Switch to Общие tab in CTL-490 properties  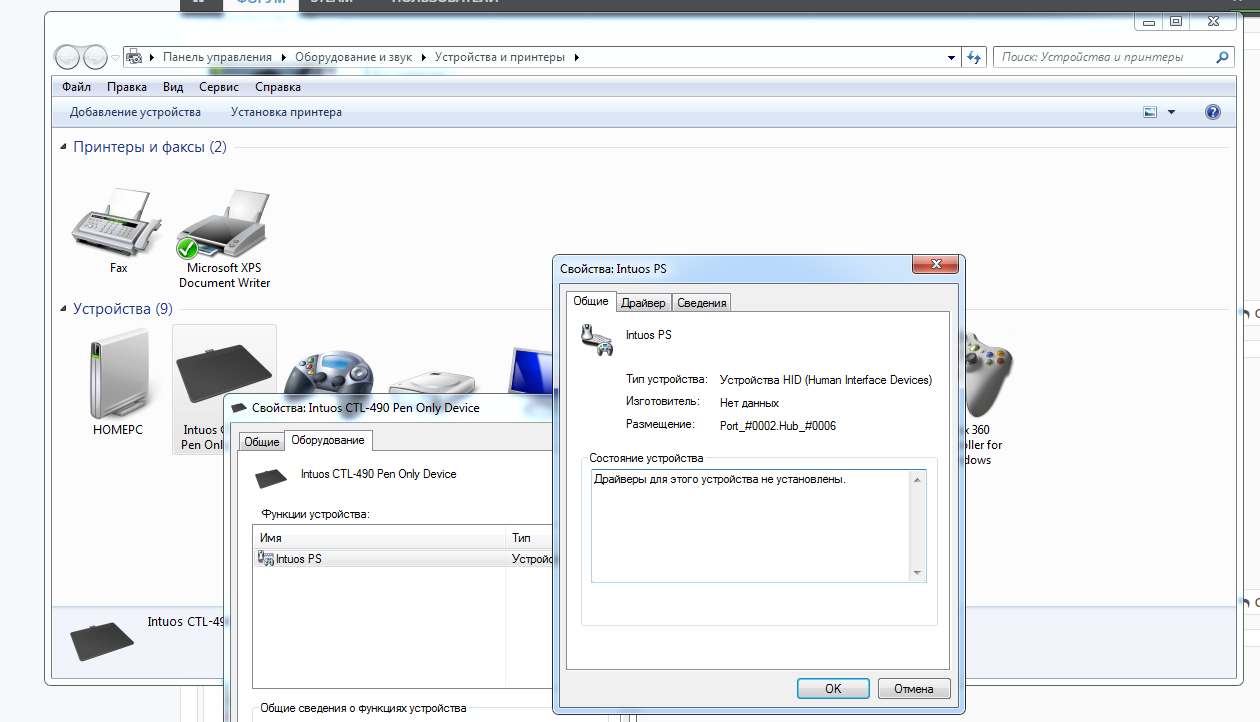pyautogui.click(x=262, y=442)
